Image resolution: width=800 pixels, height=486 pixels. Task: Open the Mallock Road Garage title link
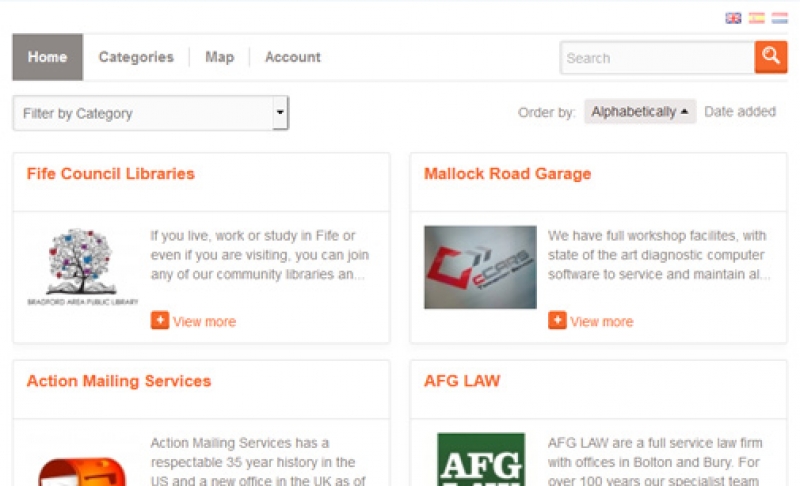[508, 174]
